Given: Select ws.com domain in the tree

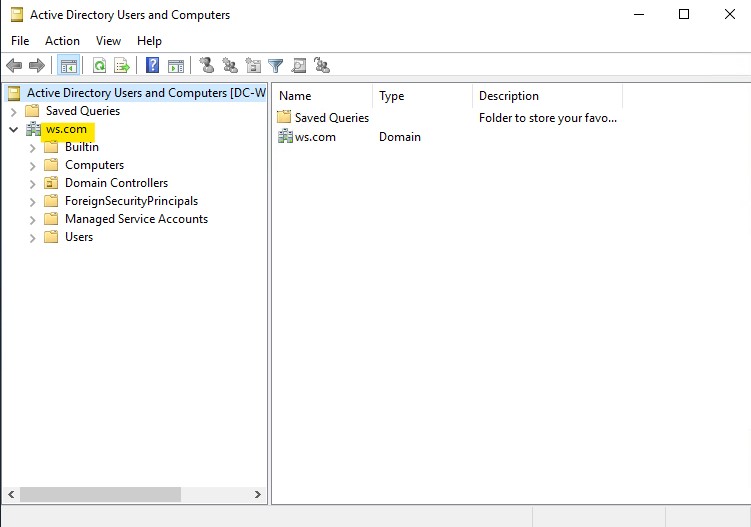Looking at the screenshot, I should click(66, 129).
